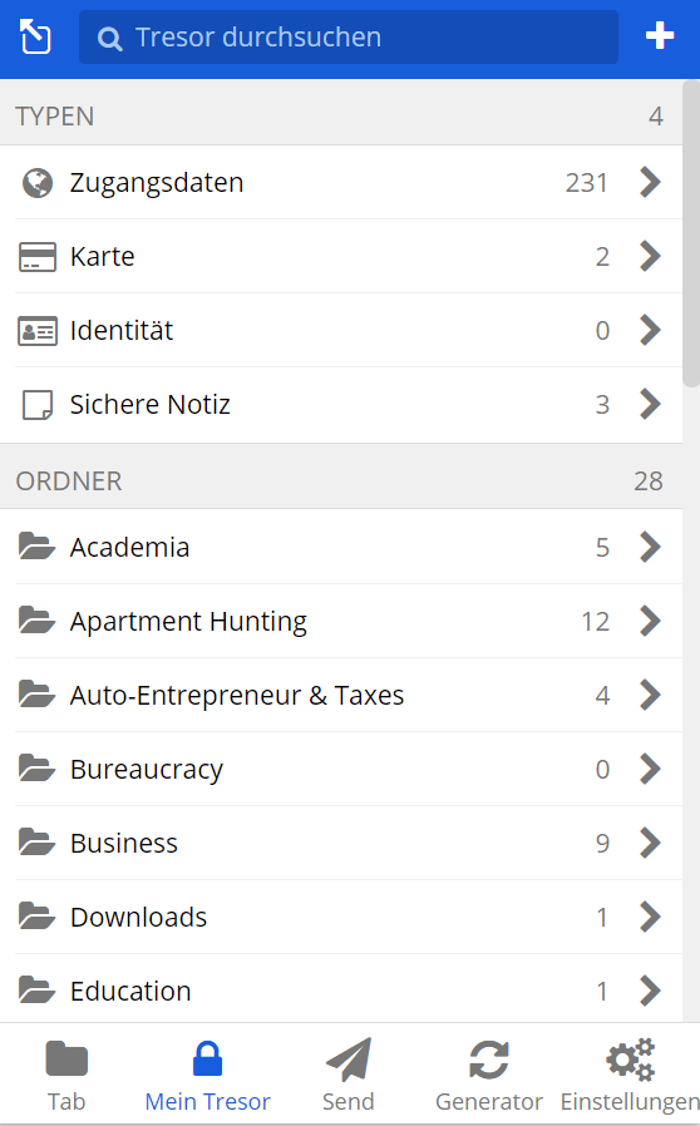Expand the Business folder chevron

(x=651, y=843)
